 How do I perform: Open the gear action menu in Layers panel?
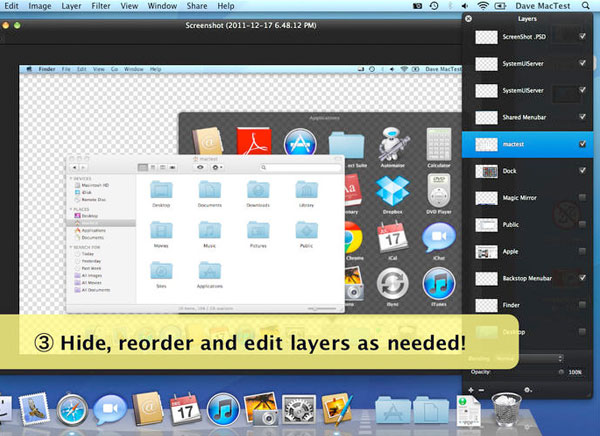(528, 390)
